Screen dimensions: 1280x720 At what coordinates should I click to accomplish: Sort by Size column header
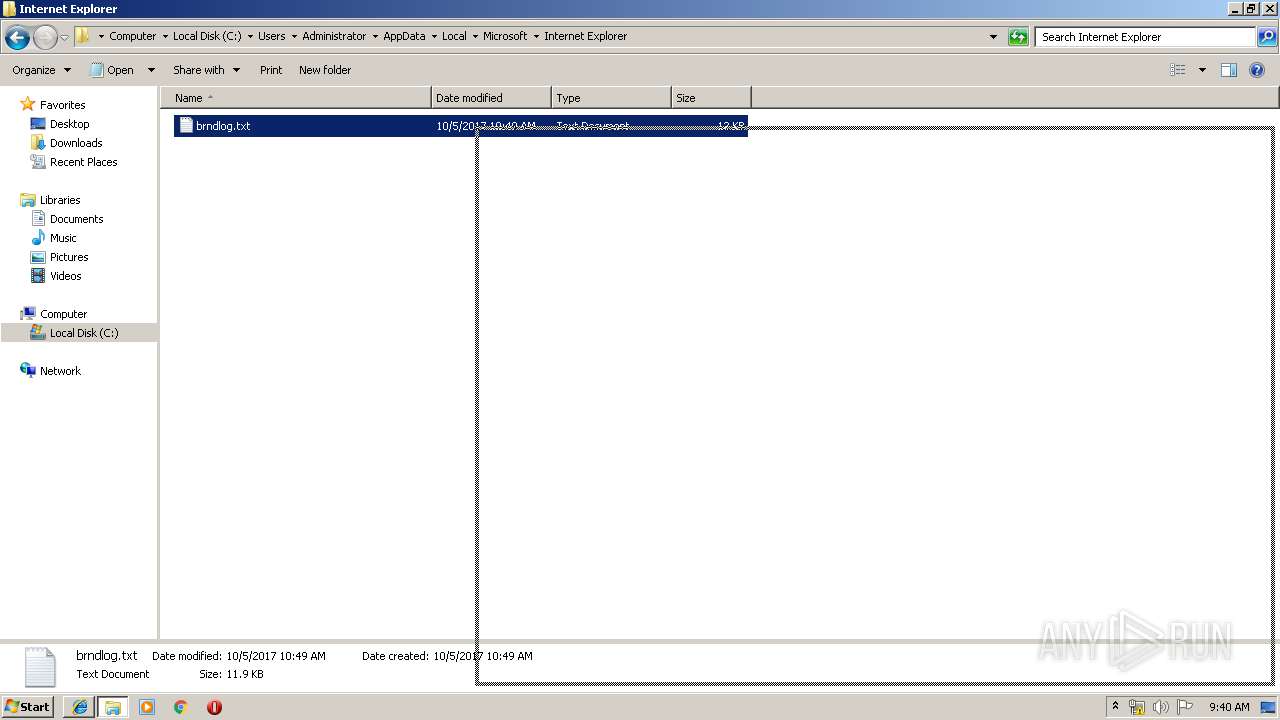711,98
